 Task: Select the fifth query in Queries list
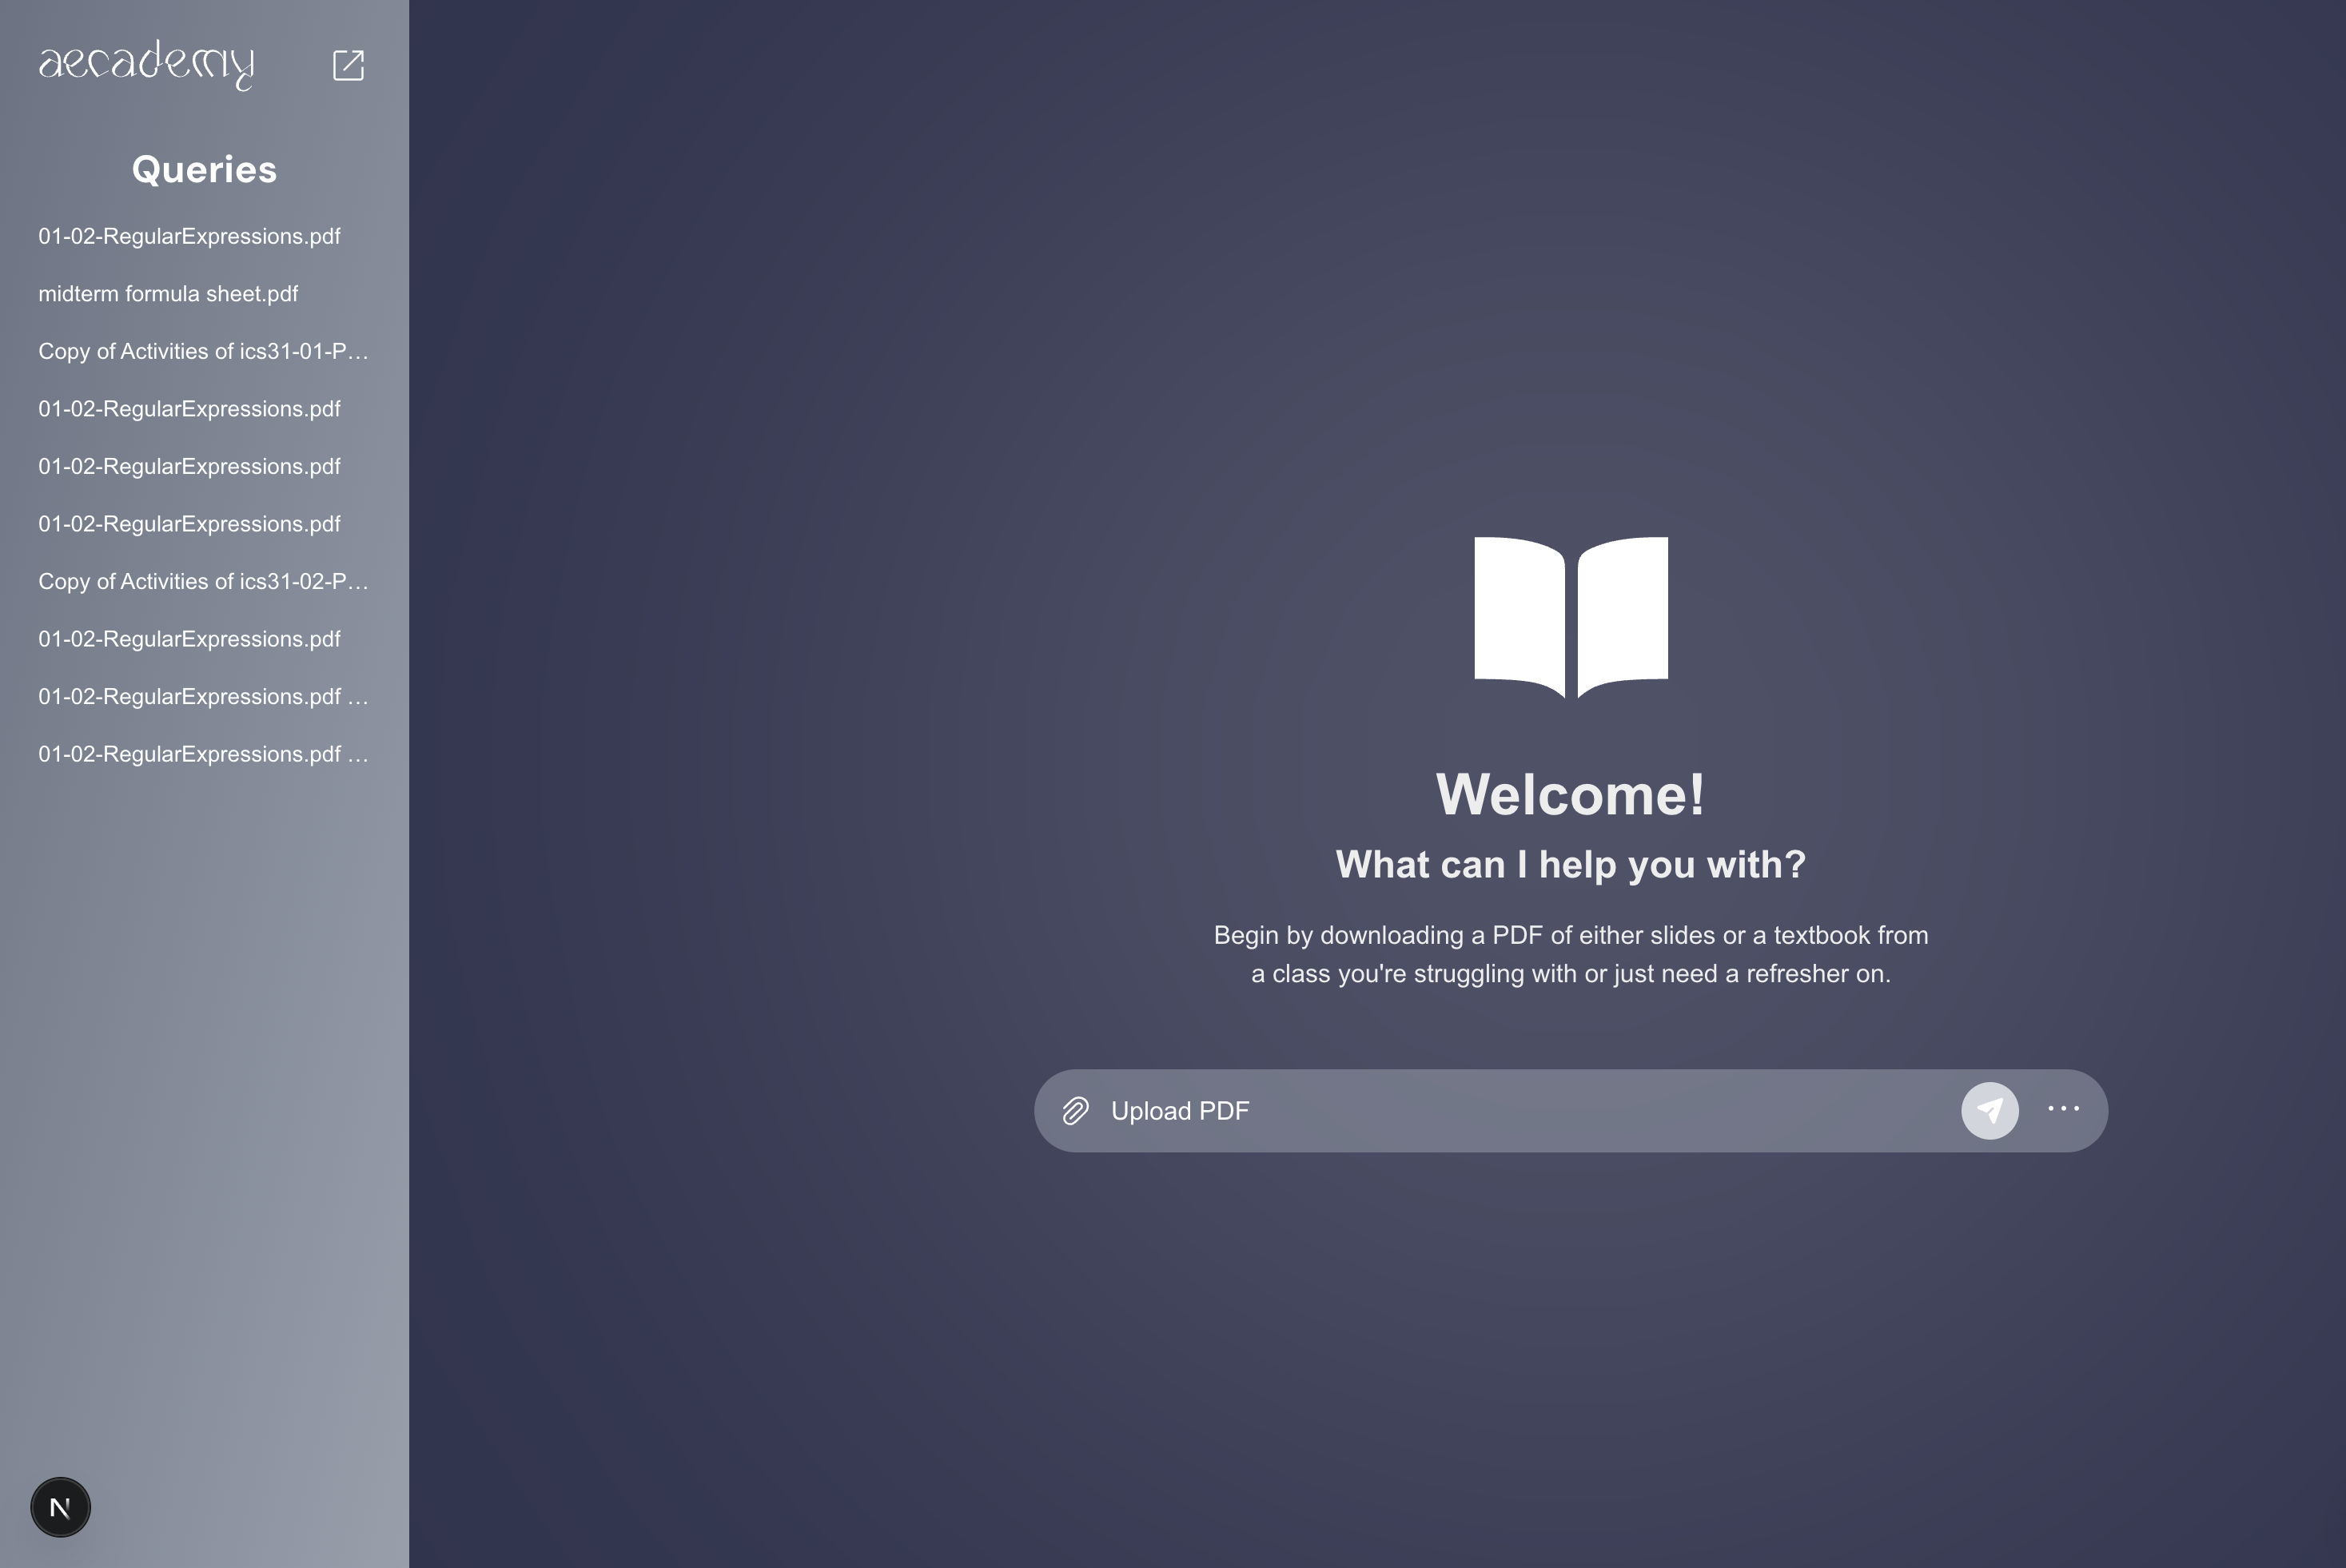[x=189, y=467]
